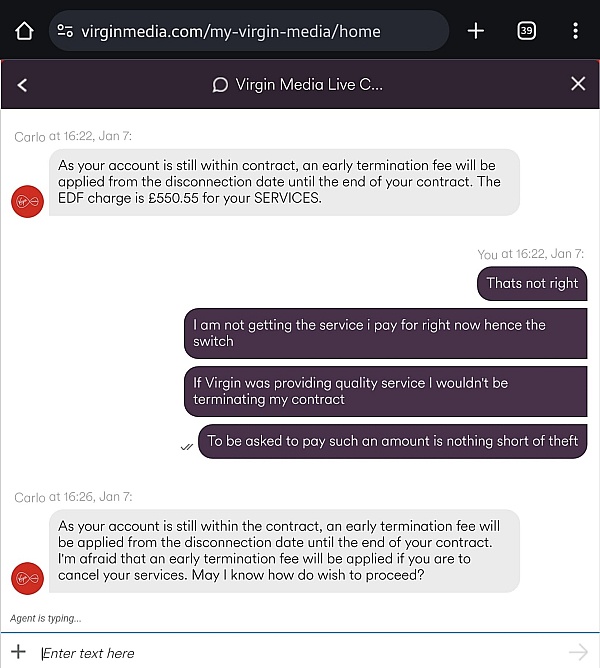Tap the browser home icon
Viewport: 600px width, 668px height.
point(24,31)
